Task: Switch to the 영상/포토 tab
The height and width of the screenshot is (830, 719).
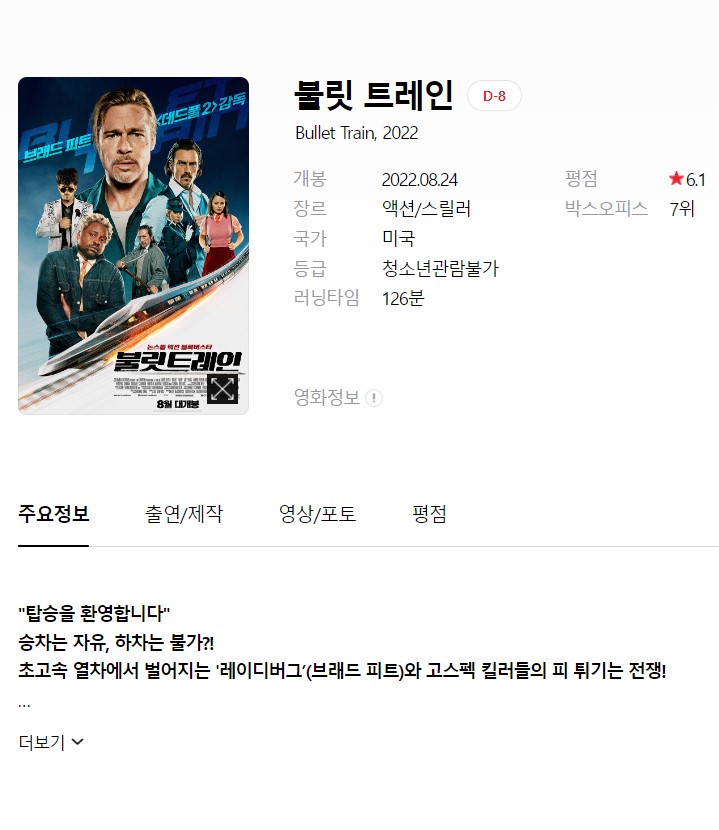Action: pos(317,513)
